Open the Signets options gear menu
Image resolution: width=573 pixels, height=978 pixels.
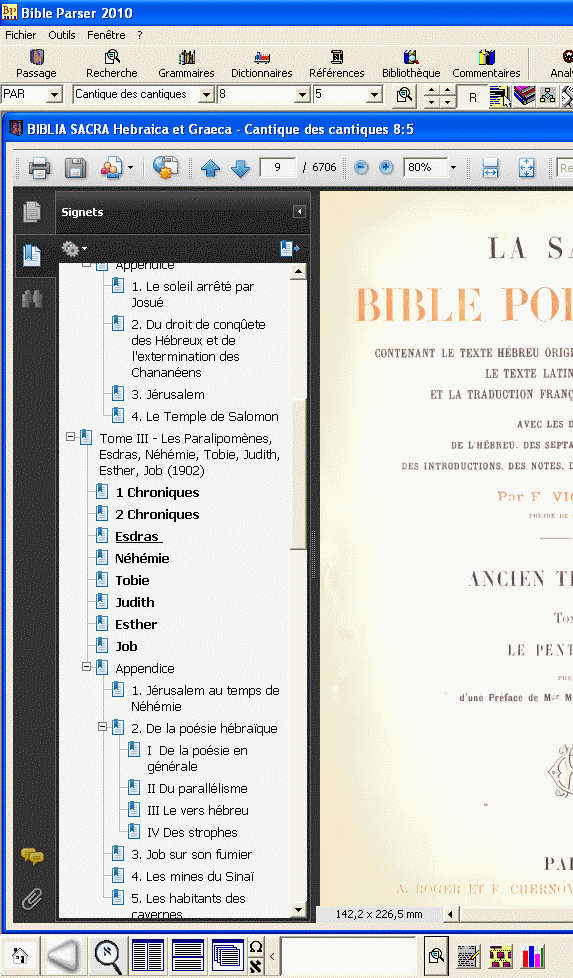pyautogui.click(x=74, y=249)
